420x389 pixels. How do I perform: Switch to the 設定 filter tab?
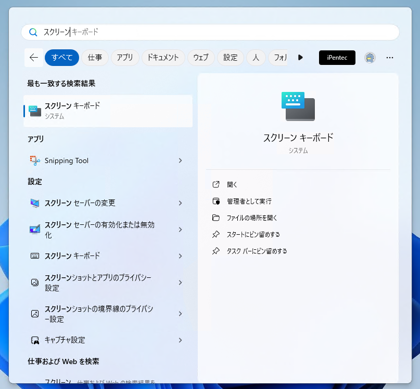click(x=230, y=58)
